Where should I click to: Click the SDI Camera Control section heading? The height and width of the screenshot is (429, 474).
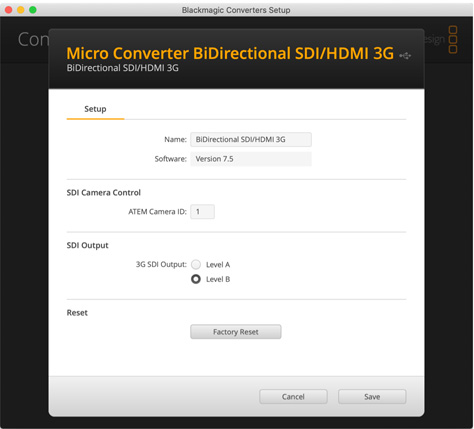click(104, 193)
